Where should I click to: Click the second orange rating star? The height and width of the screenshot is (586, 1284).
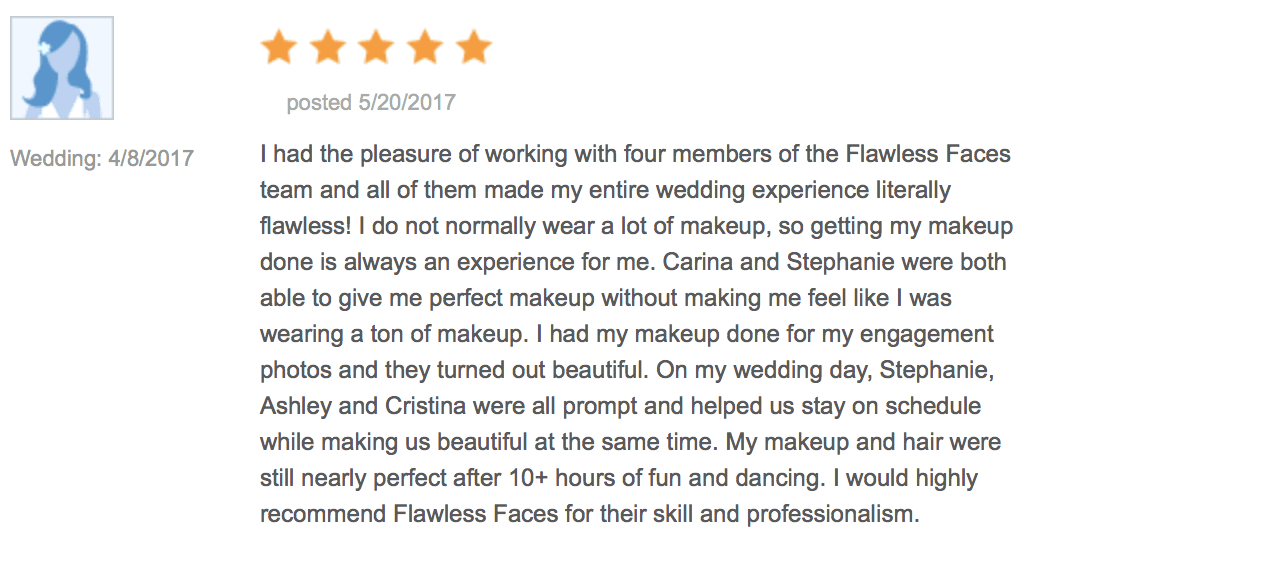click(x=328, y=47)
